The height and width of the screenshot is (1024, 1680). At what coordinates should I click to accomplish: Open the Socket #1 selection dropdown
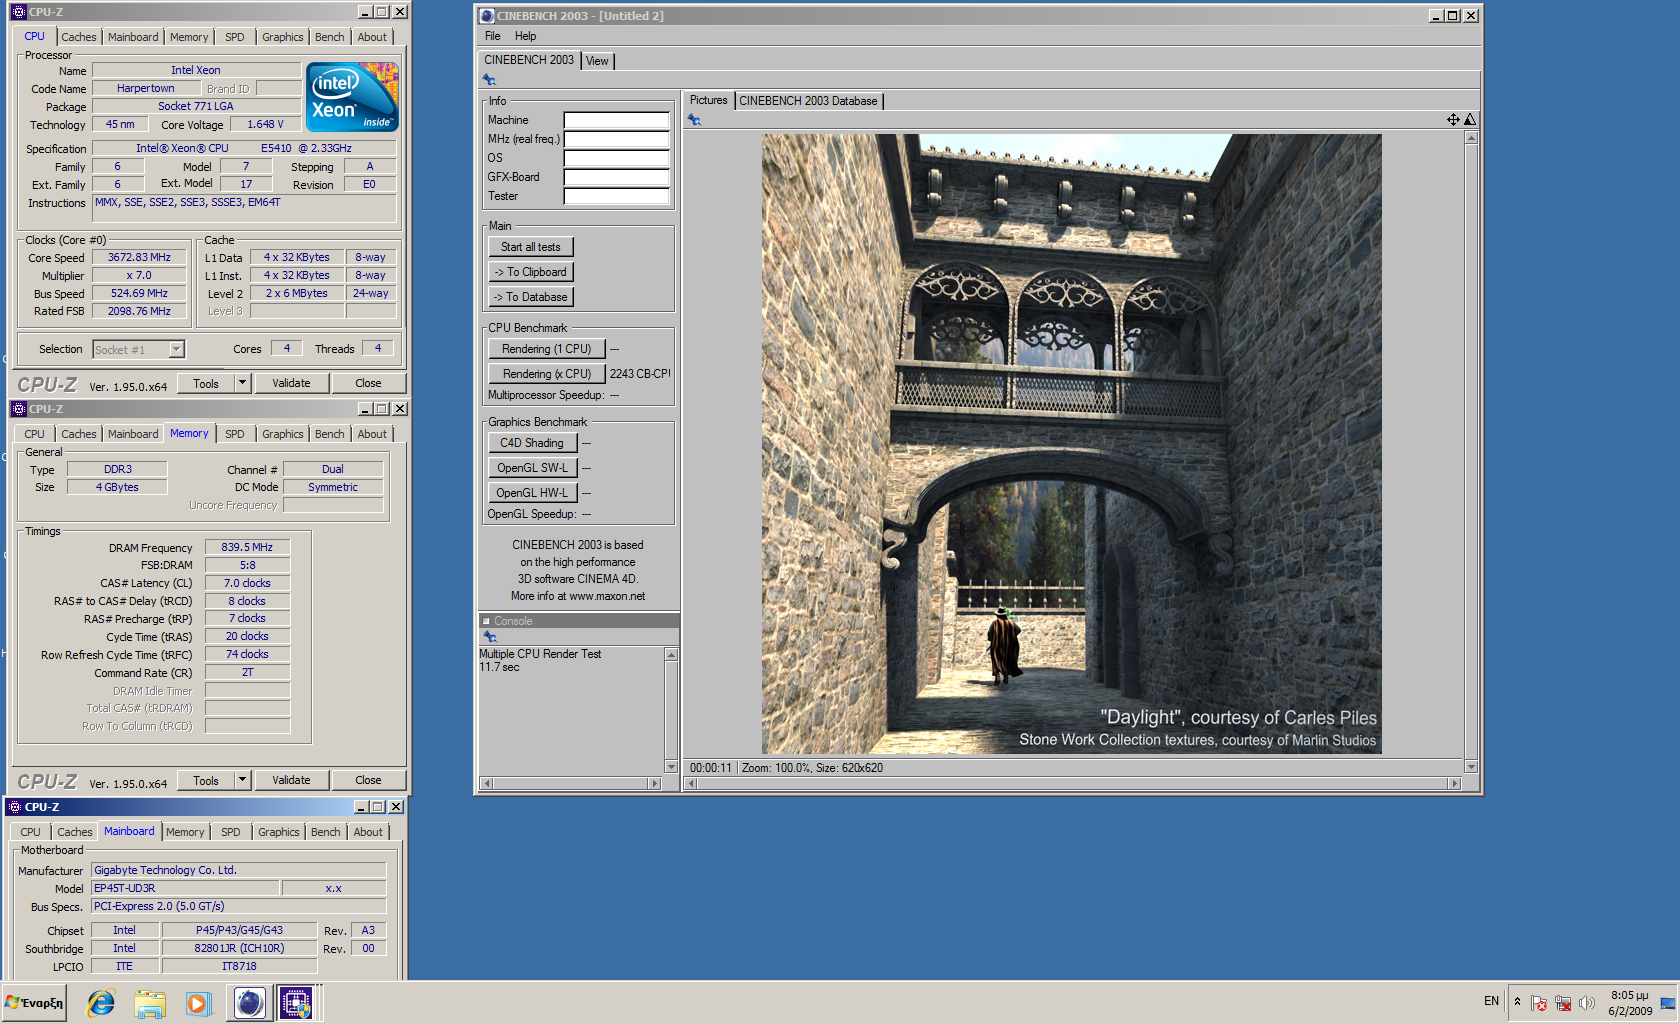[176, 349]
